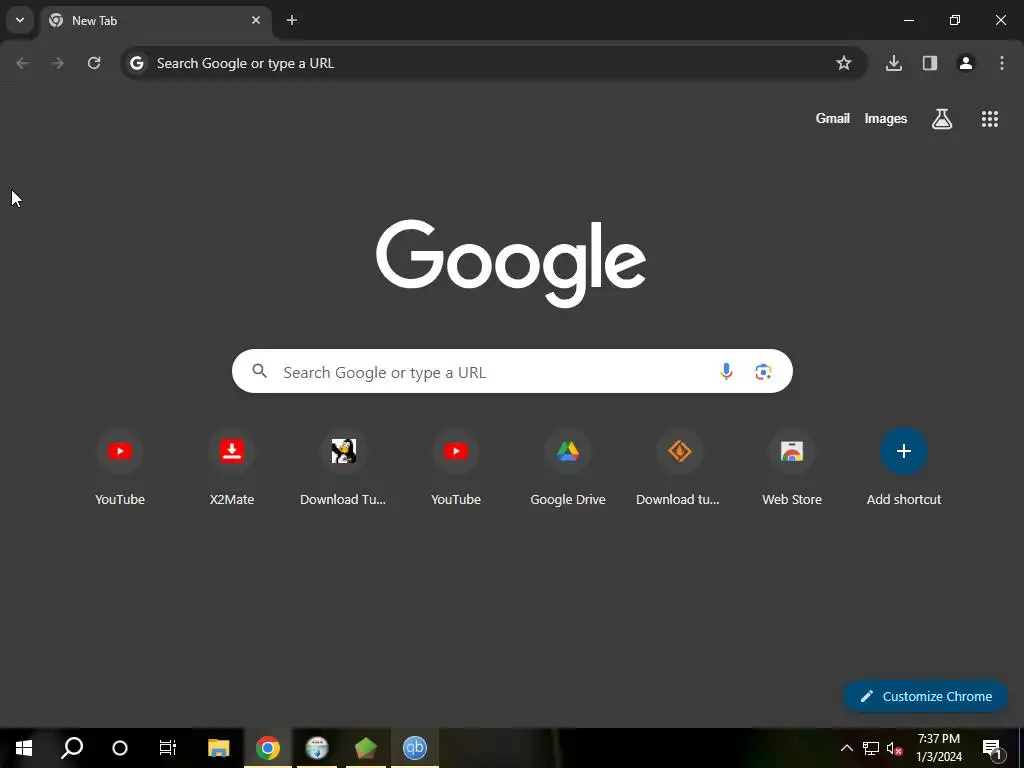Open the Windows Start menu
Viewport: 1024px width, 768px height.
pyautogui.click(x=24, y=748)
